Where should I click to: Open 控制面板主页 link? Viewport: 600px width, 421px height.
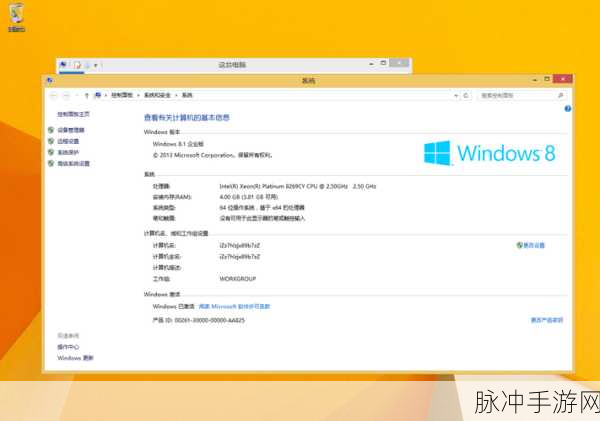73,114
